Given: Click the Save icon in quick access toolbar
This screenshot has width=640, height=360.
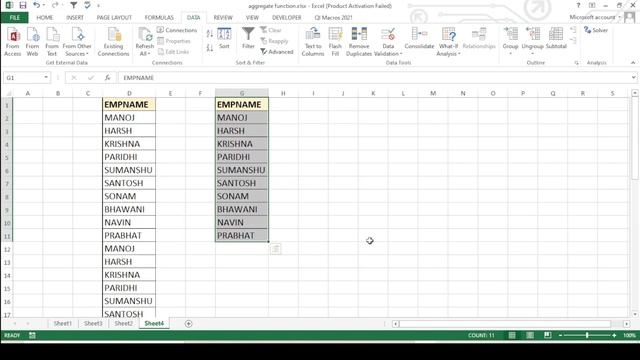Looking at the screenshot, I should coord(23,5).
